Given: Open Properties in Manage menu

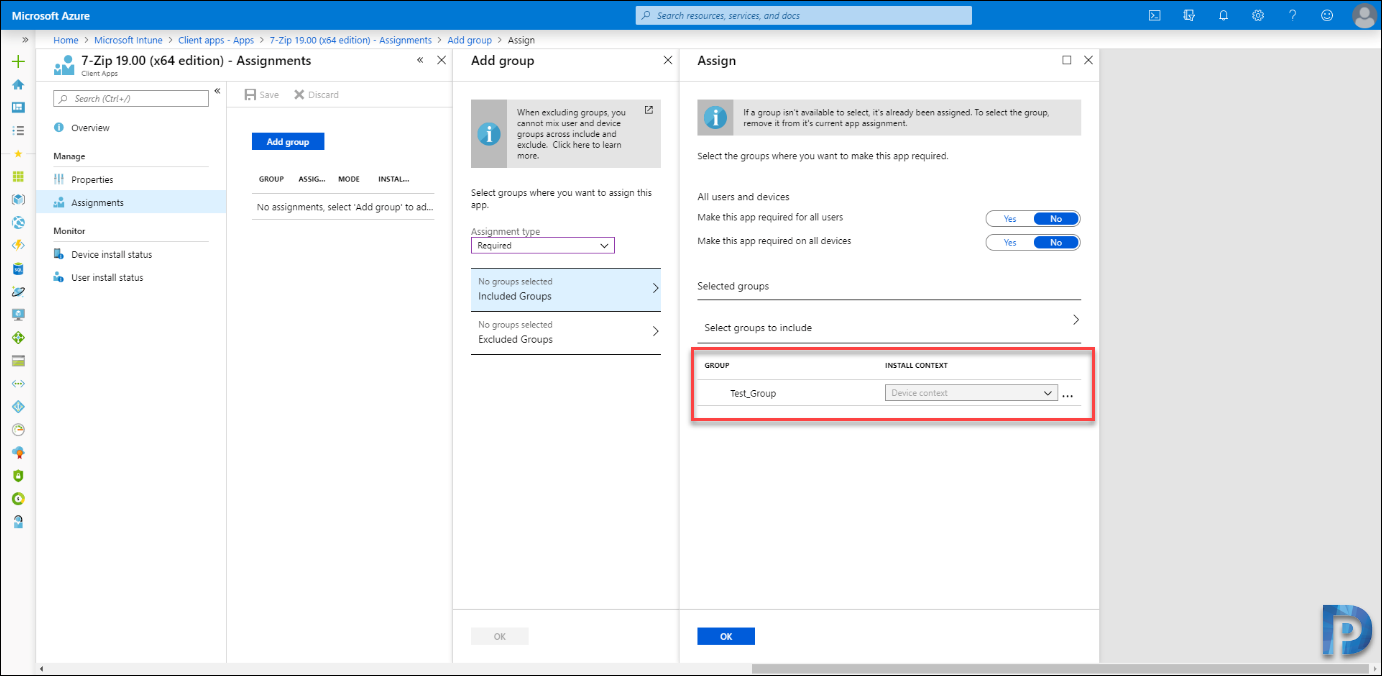Looking at the screenshot, I should tap(92, 180).
